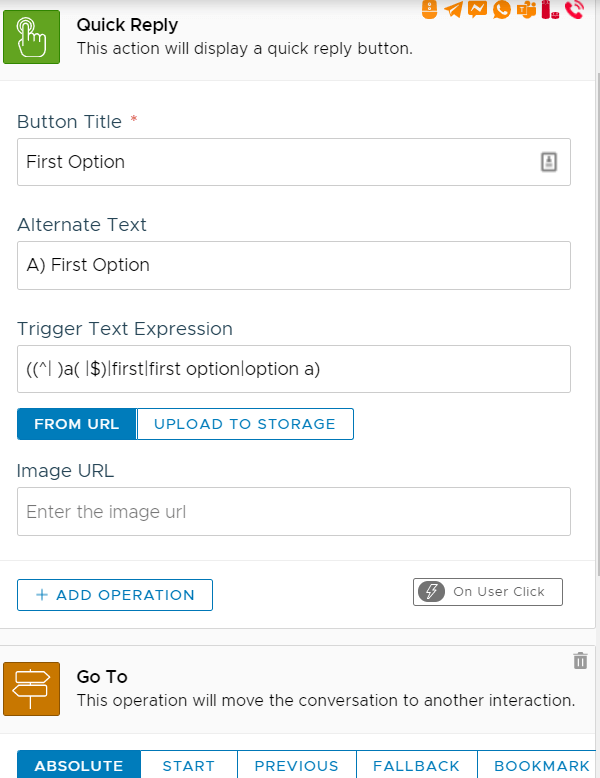600x778 pixels.
Task: Click the orange Go To signpost icon
Action: point(31,689)
